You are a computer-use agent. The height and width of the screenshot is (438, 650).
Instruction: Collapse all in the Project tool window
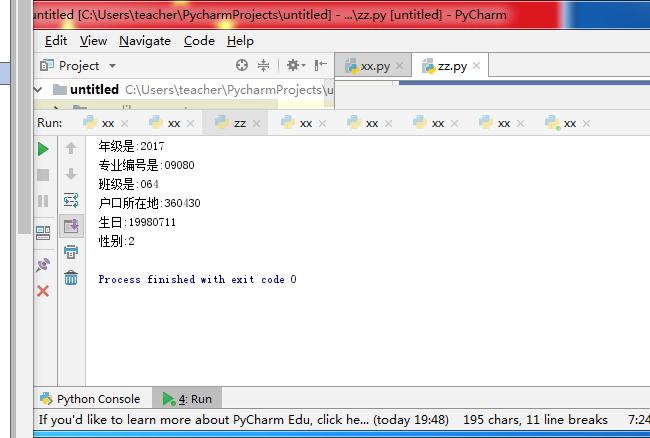coord(263,65)
